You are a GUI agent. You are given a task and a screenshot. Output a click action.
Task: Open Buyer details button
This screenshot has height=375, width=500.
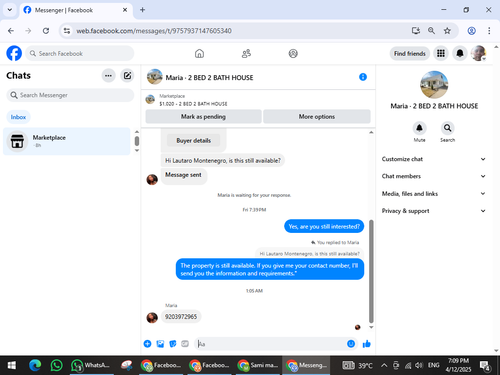tap(193, 140)
